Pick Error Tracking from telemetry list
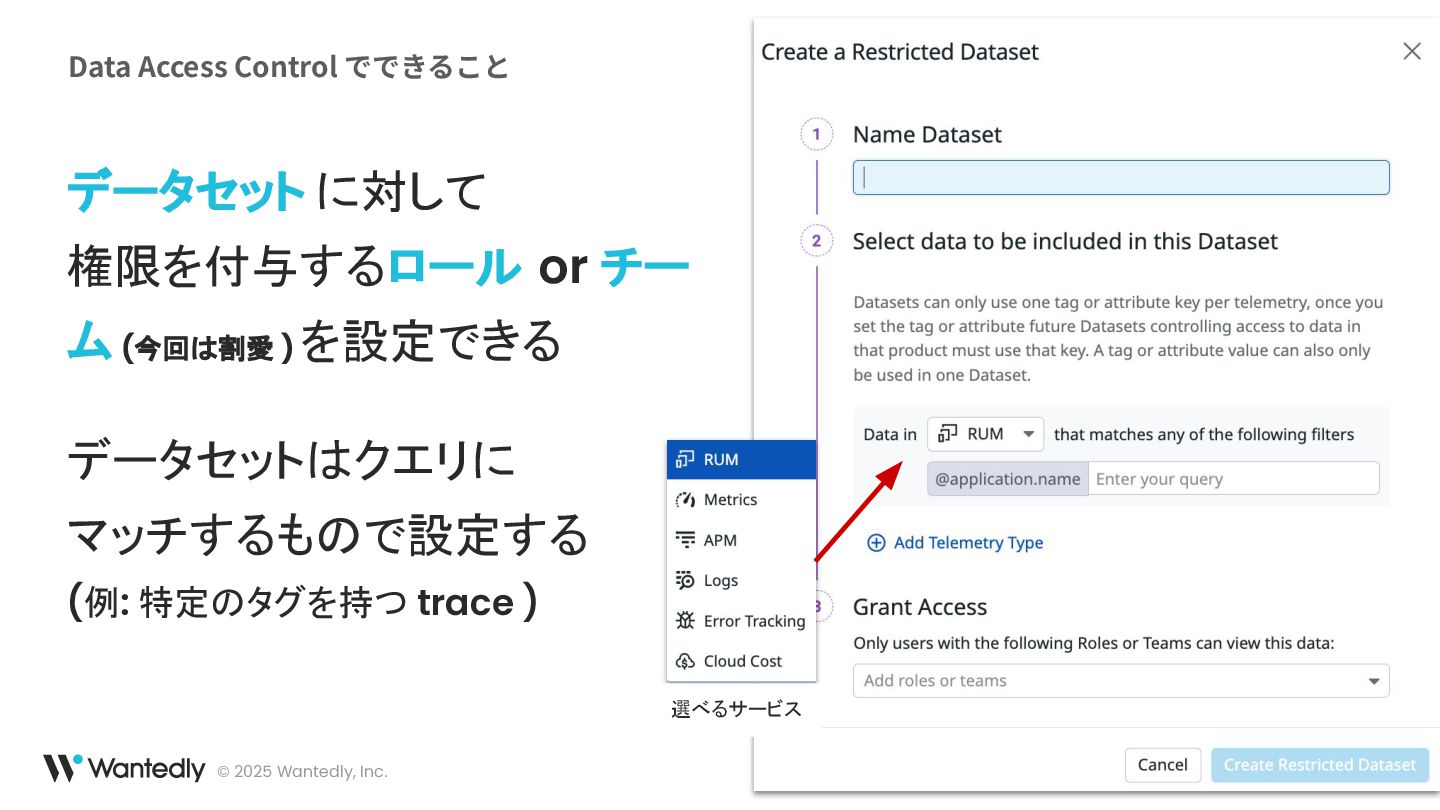 point(741,621)
